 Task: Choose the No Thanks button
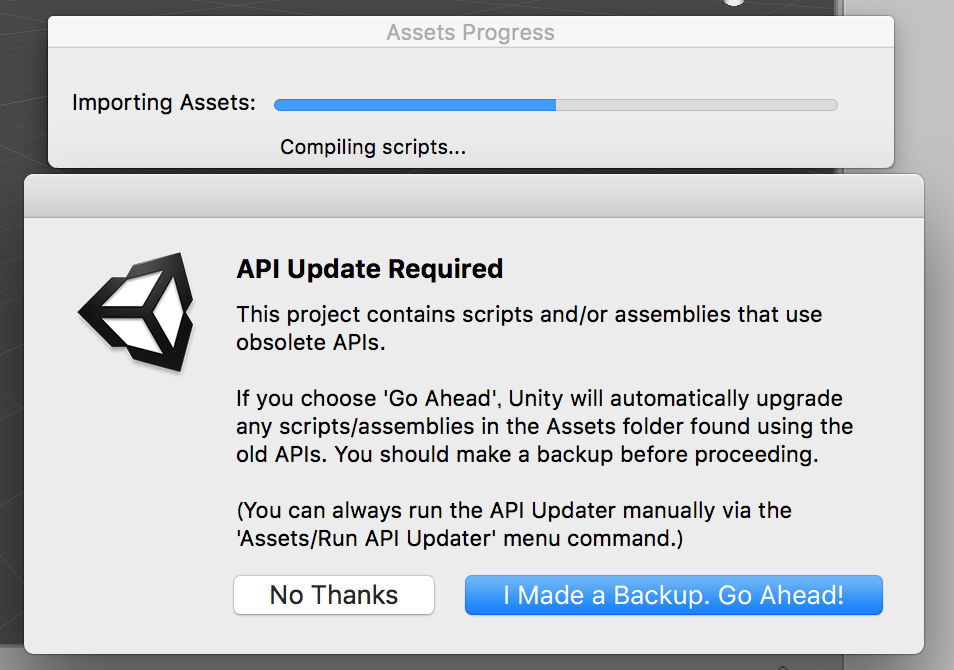pos(334,595)
